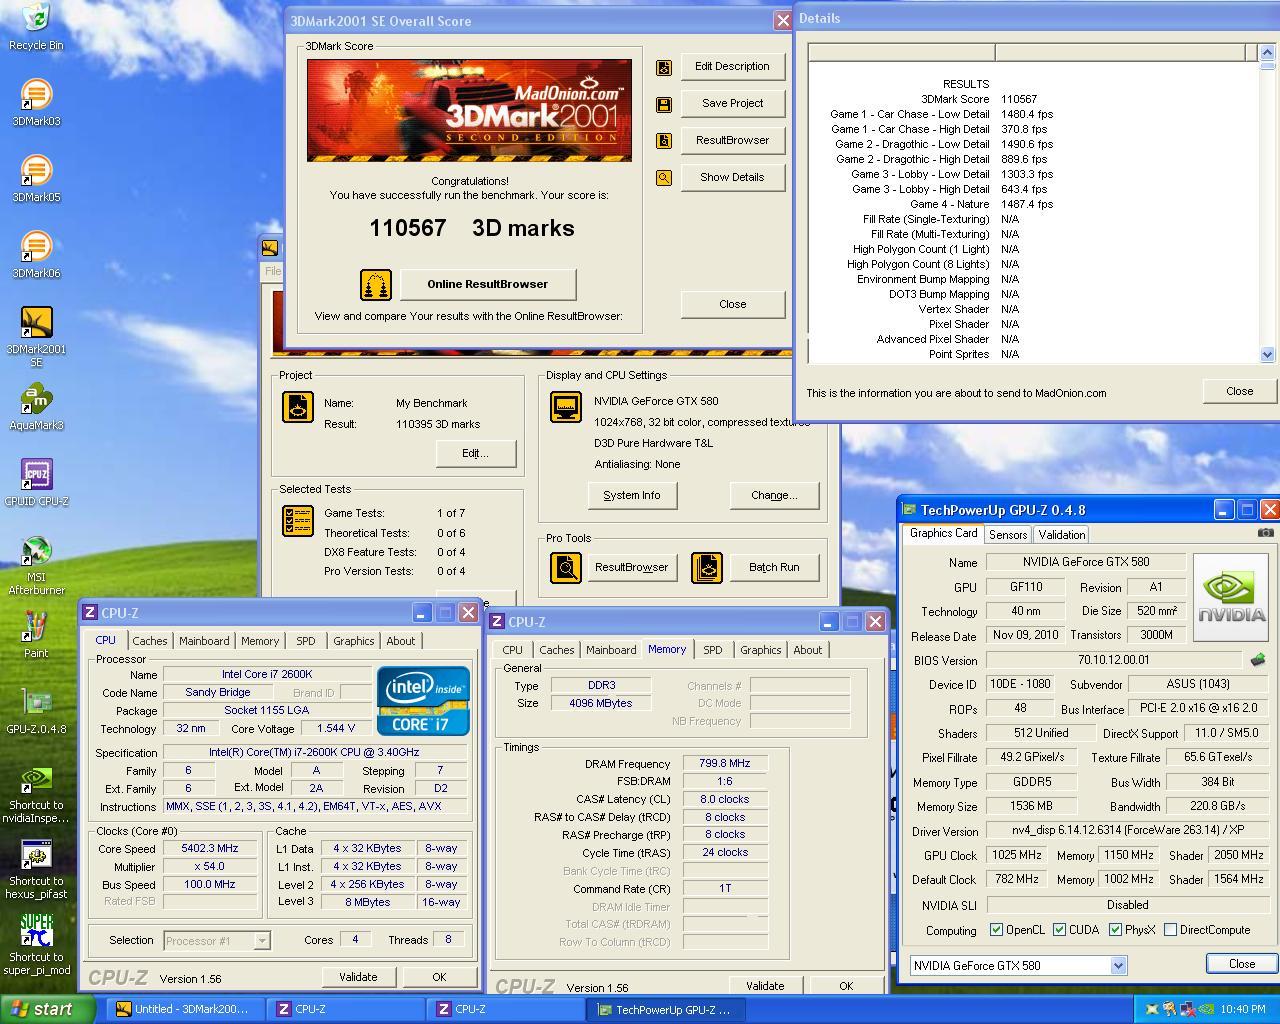Image resolution: width=1280 pixels, height=1024 pixels.
Task: Switch to Untitled - 3DMark2001 taskbar item
Action: click(x=183, y=1010)
